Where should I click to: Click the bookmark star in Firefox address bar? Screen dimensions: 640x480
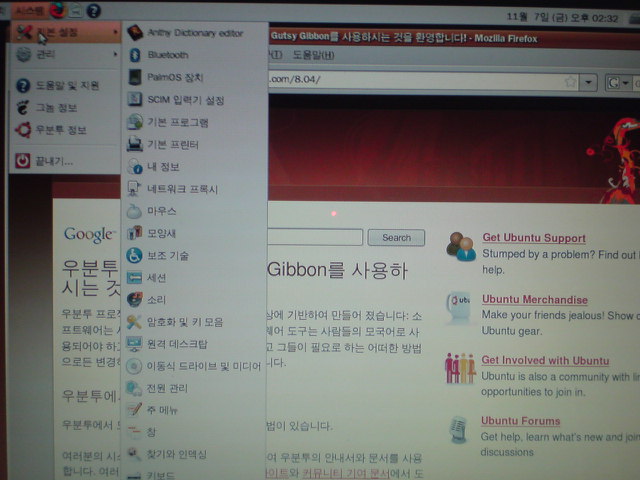tap(570, 82)
